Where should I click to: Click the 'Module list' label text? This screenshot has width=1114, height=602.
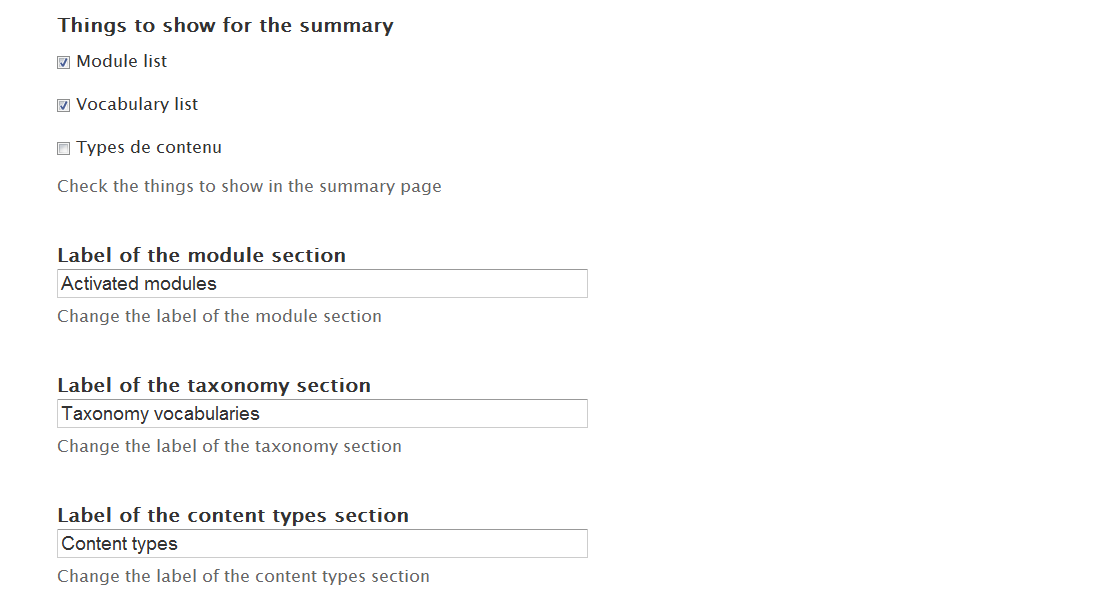point(121,61)
